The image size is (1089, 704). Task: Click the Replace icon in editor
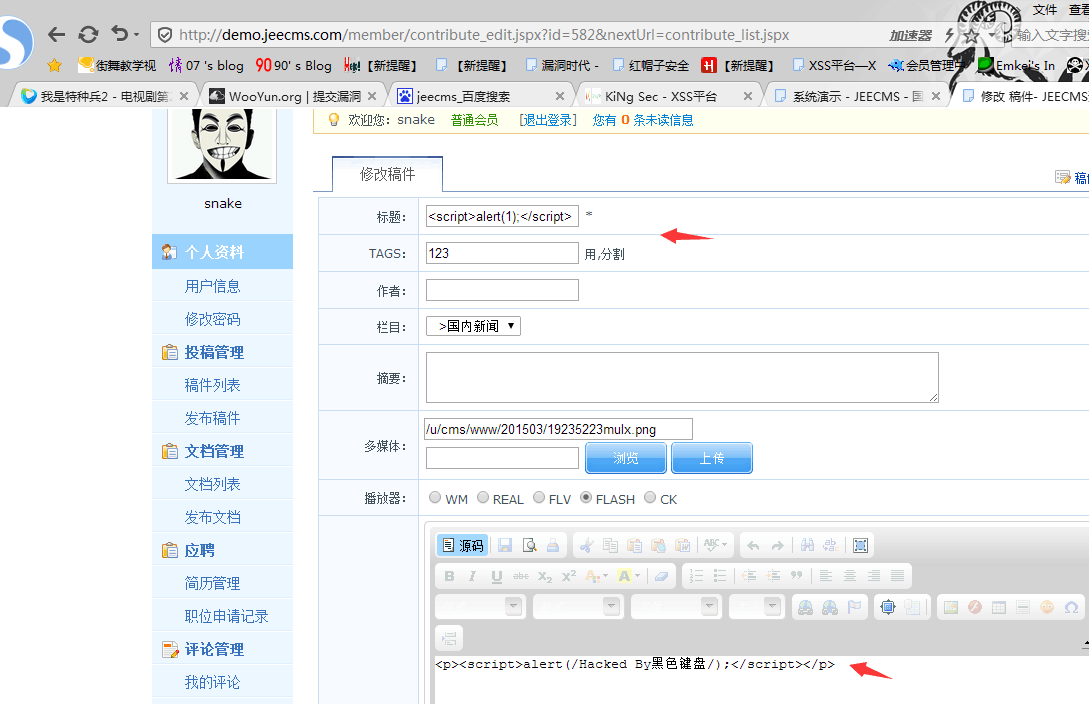831,546
